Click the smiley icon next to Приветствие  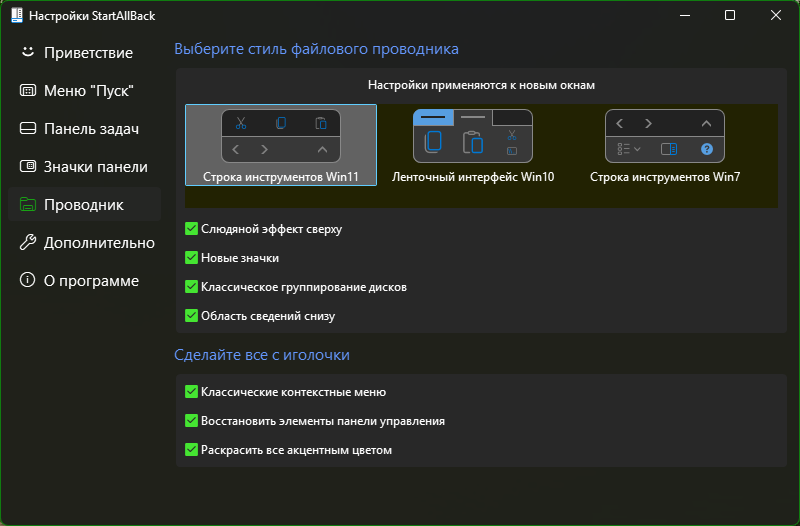coord(28,52)
